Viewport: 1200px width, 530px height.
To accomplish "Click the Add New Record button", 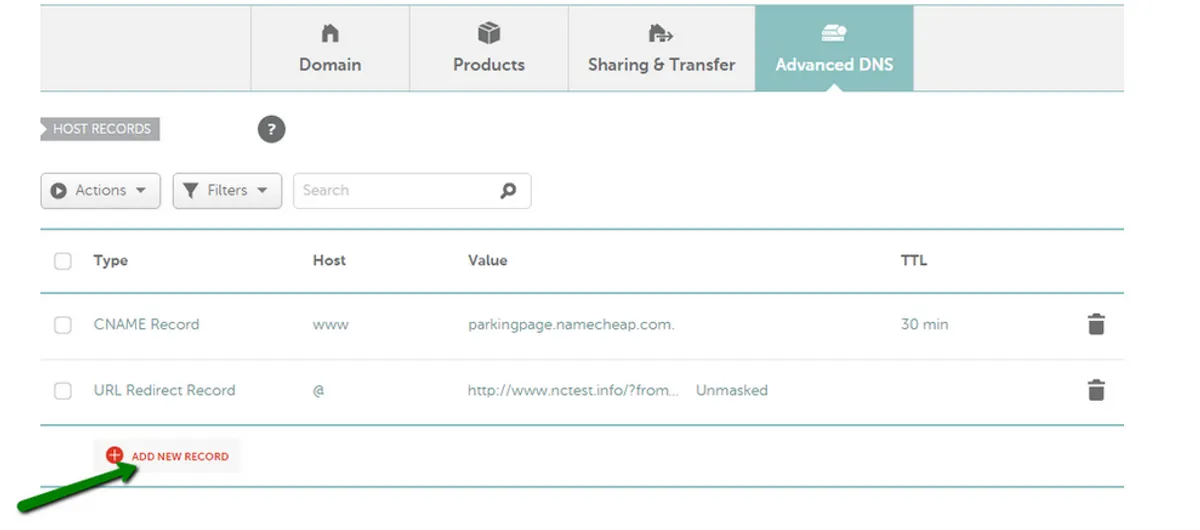I will [x=168, y=456].
